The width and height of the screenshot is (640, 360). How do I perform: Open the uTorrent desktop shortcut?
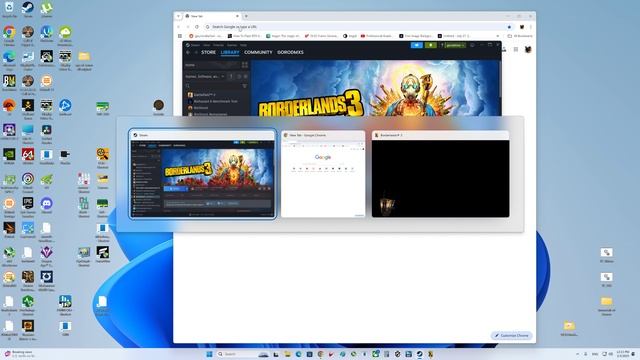point(47,10)
